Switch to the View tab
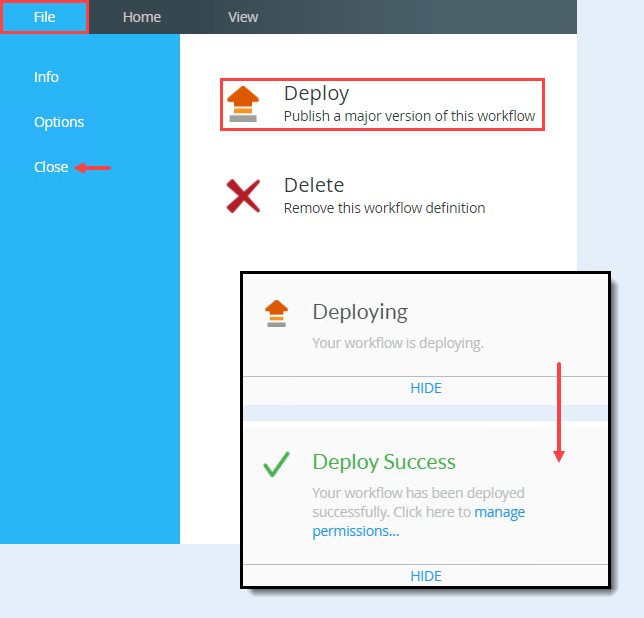The width and height of the screenshot is (644, 618). [243, 17]
